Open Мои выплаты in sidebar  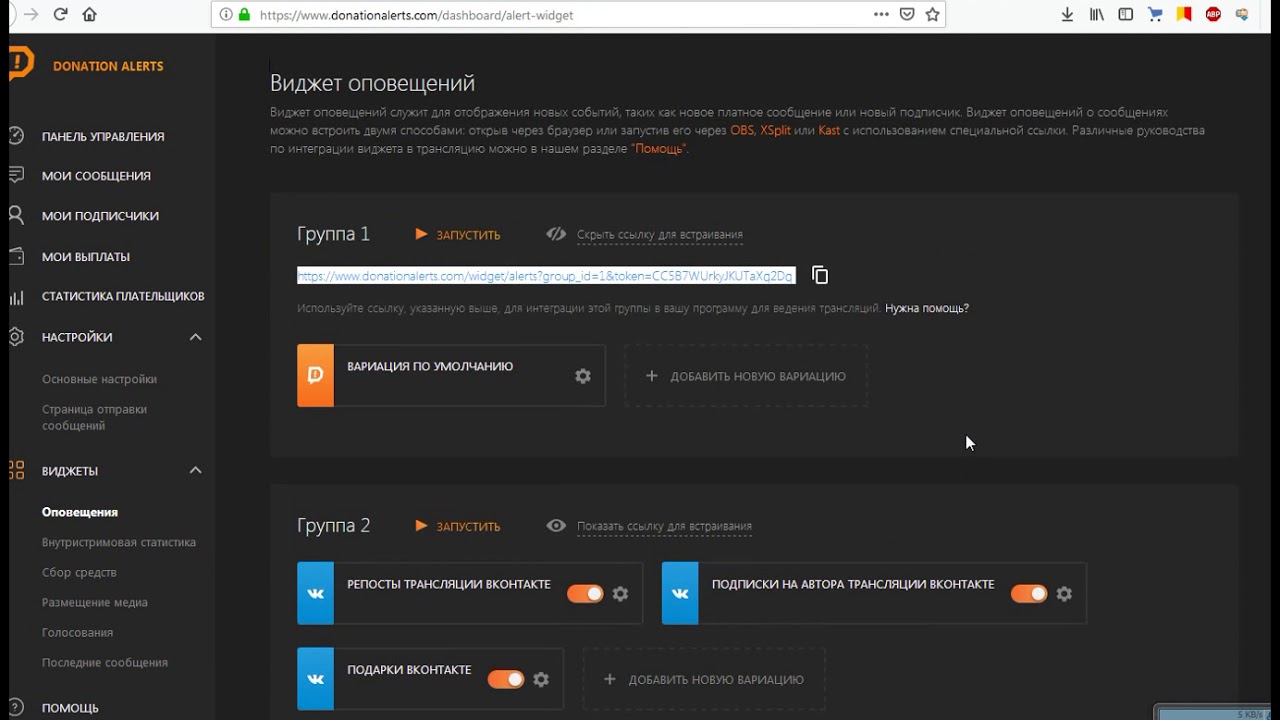[x=86, y=257]
